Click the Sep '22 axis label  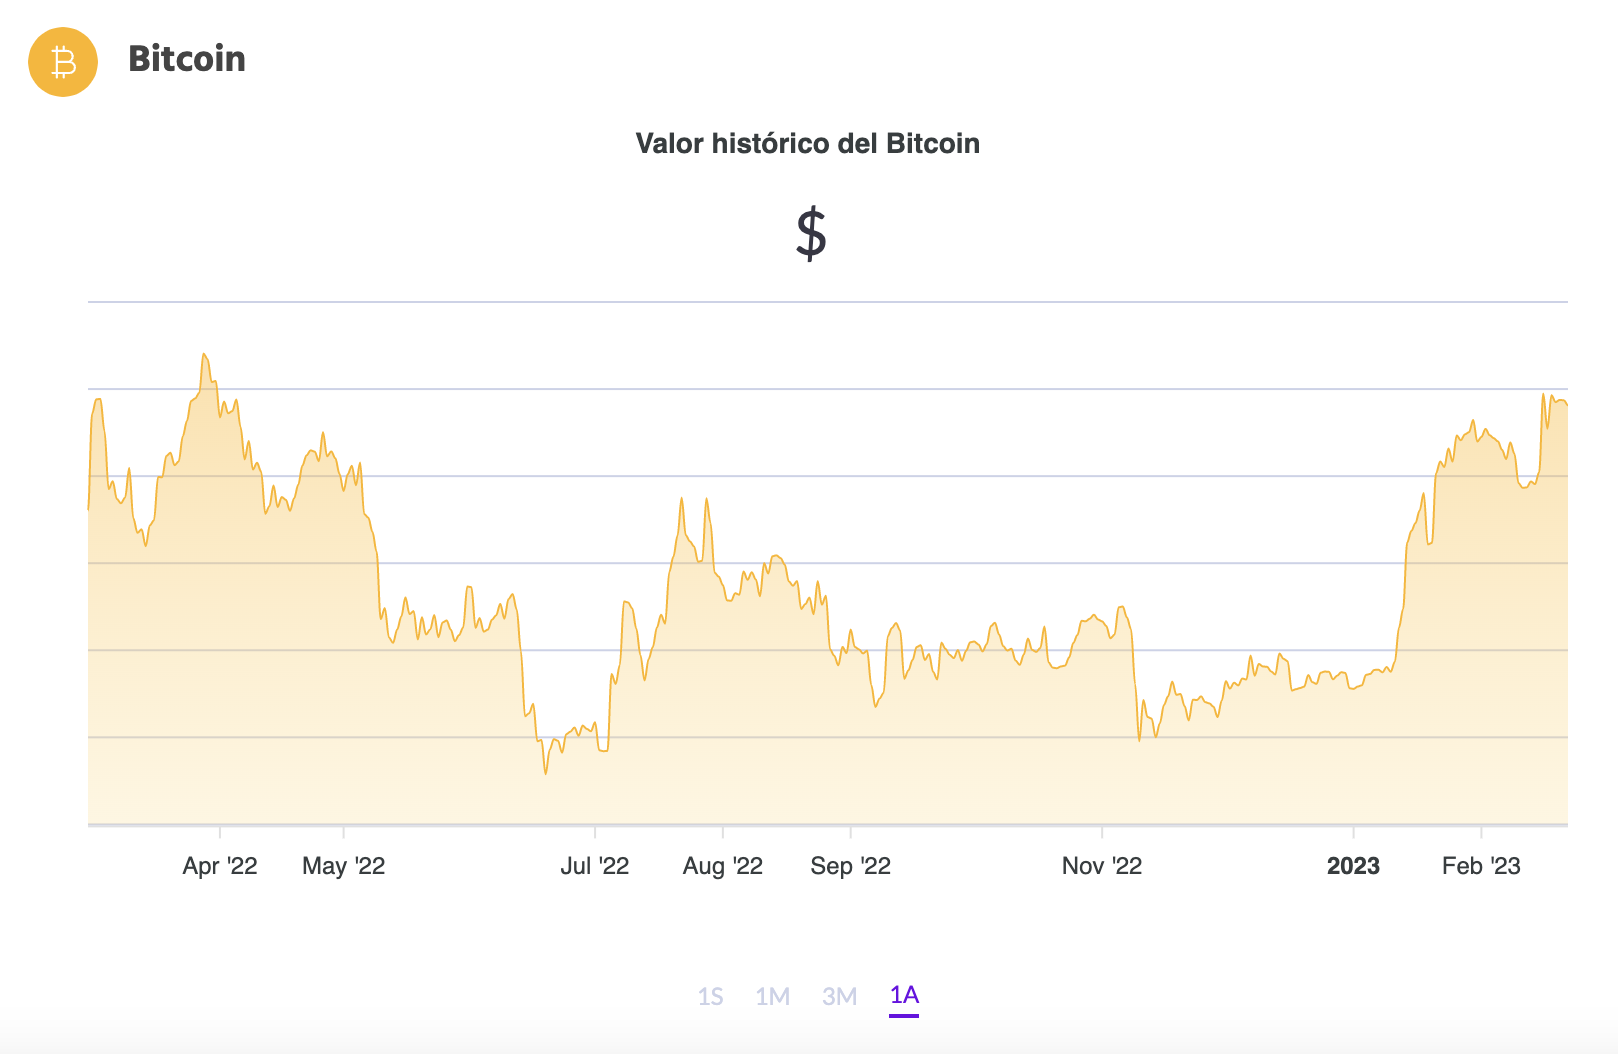point(850,866)
